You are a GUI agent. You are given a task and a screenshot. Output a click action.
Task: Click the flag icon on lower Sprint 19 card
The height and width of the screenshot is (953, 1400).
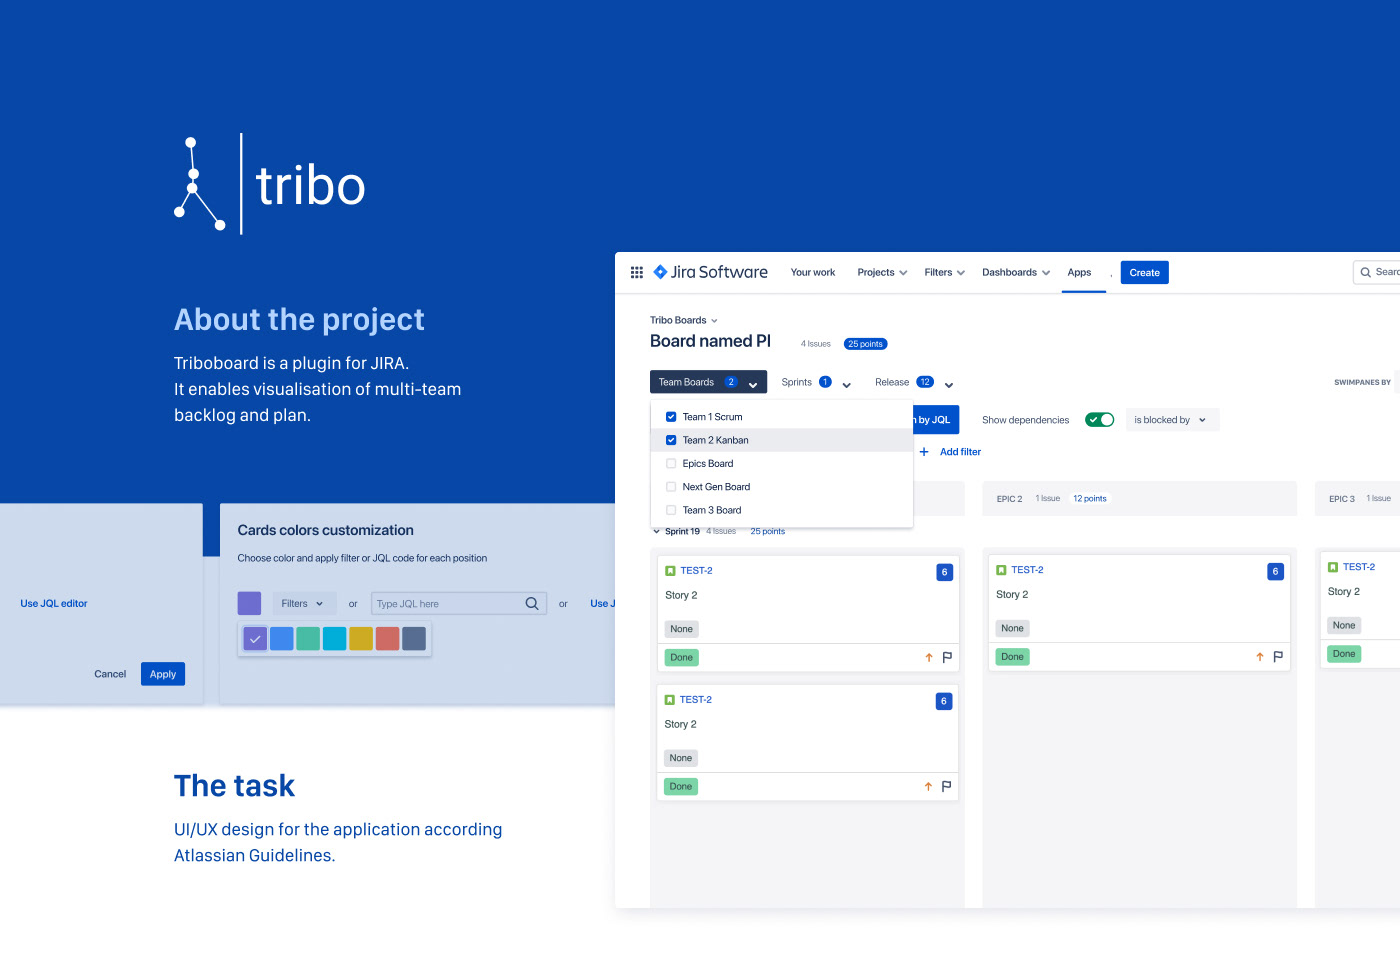coord(946,786)
